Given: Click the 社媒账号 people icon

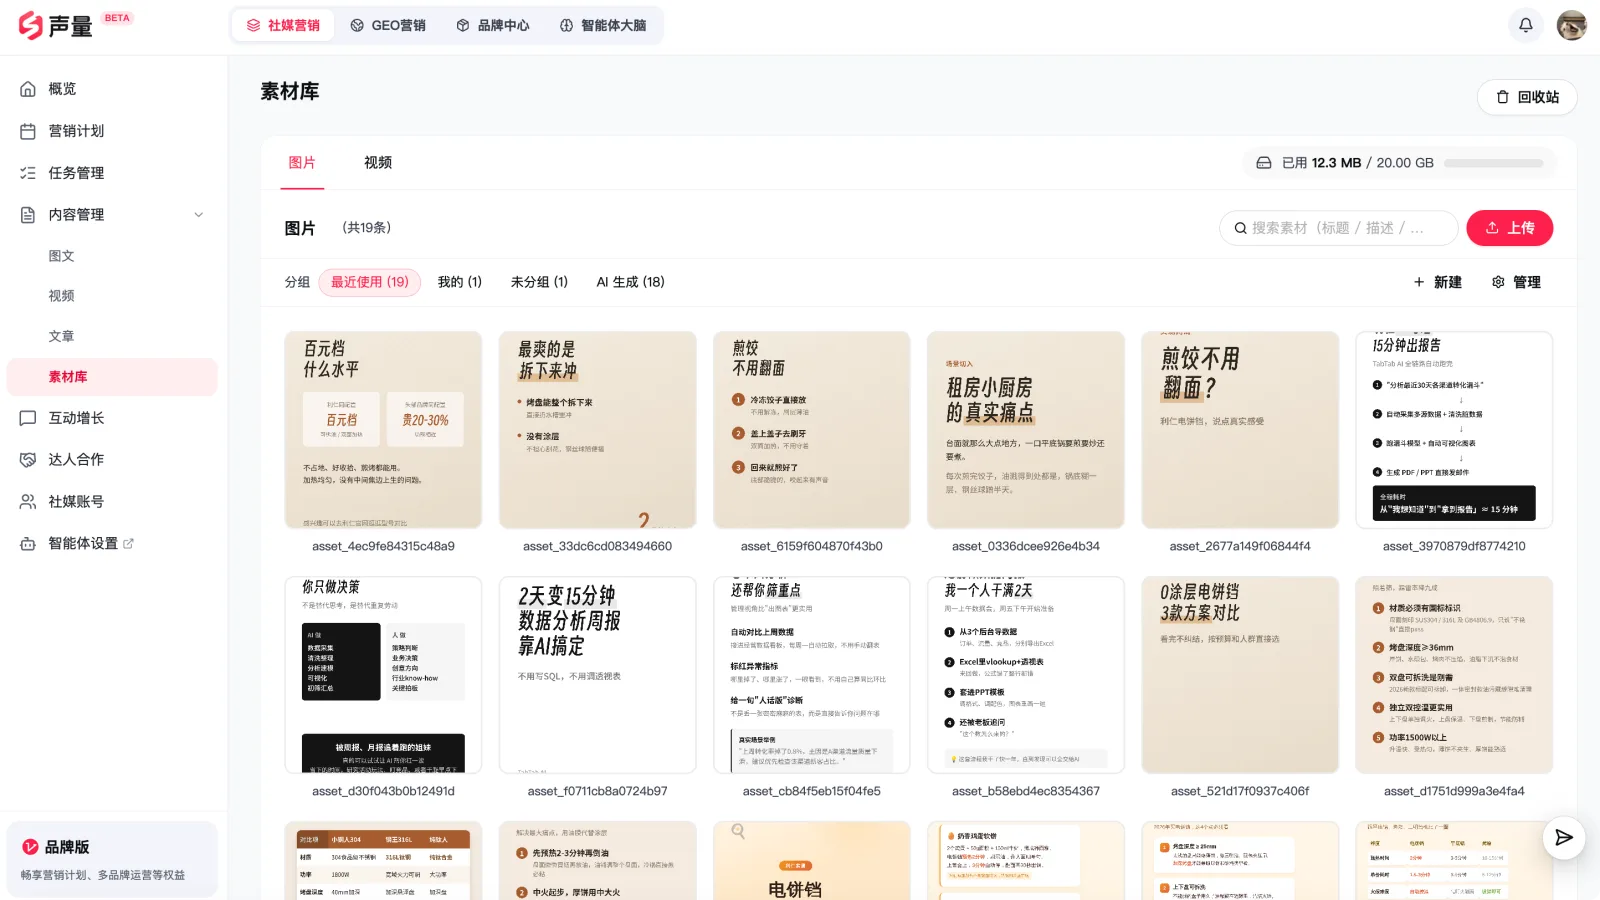Looking at the screenshot, I should click(x=28, y=502).
